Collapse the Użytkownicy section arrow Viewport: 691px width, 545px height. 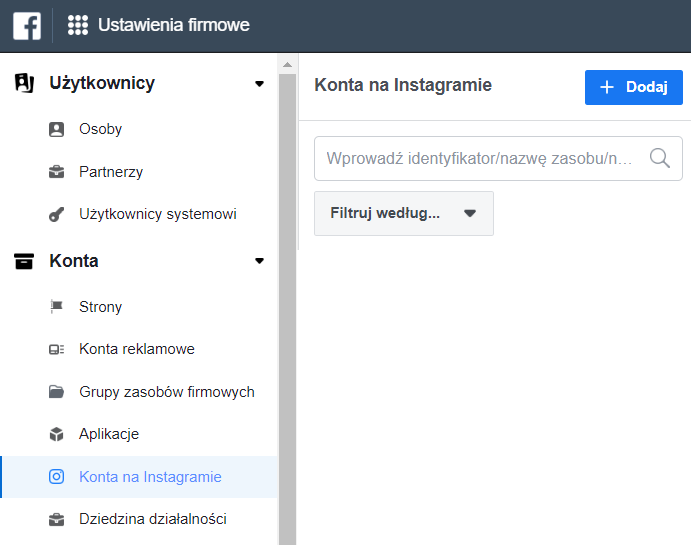tap(260, 84)
